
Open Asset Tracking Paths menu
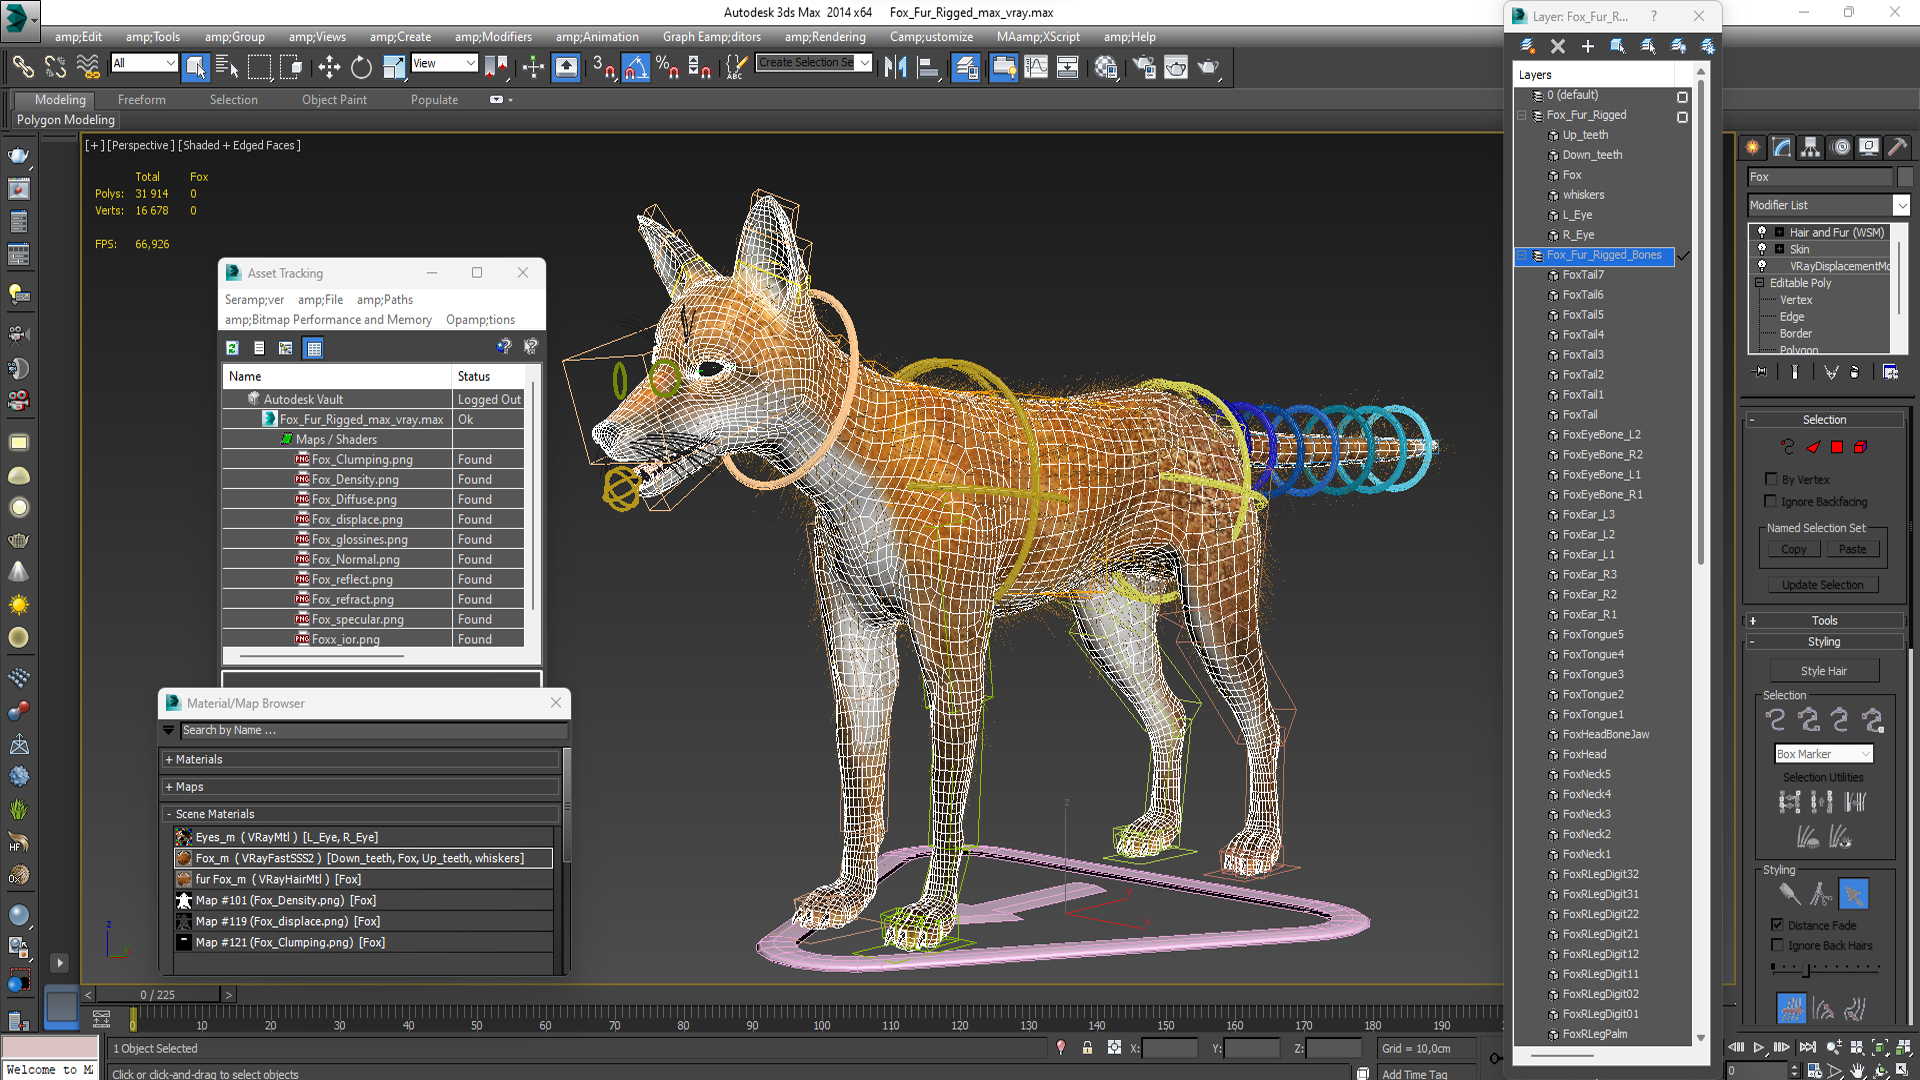(384, 300)
